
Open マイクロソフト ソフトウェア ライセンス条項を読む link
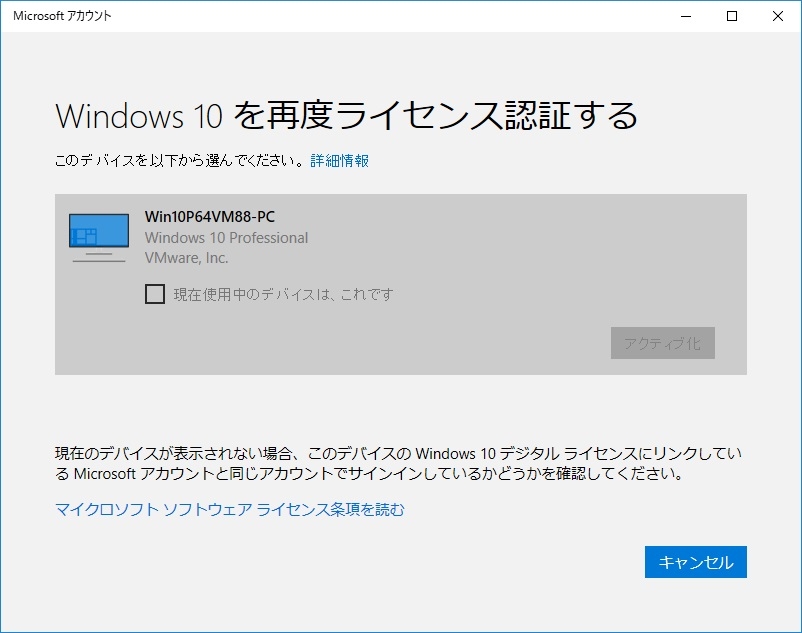230,509
